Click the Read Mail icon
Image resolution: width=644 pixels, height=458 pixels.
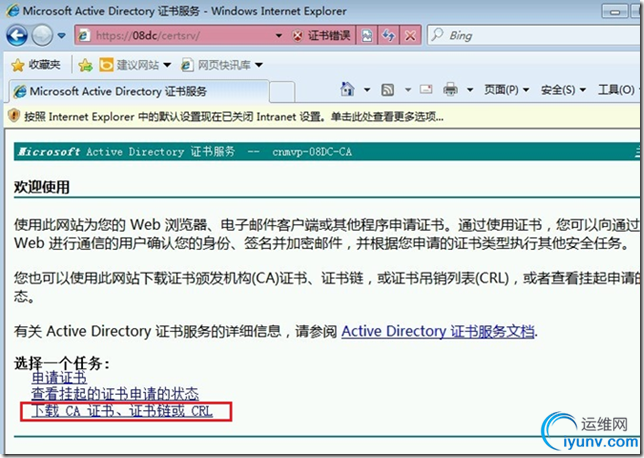(426, 89)
